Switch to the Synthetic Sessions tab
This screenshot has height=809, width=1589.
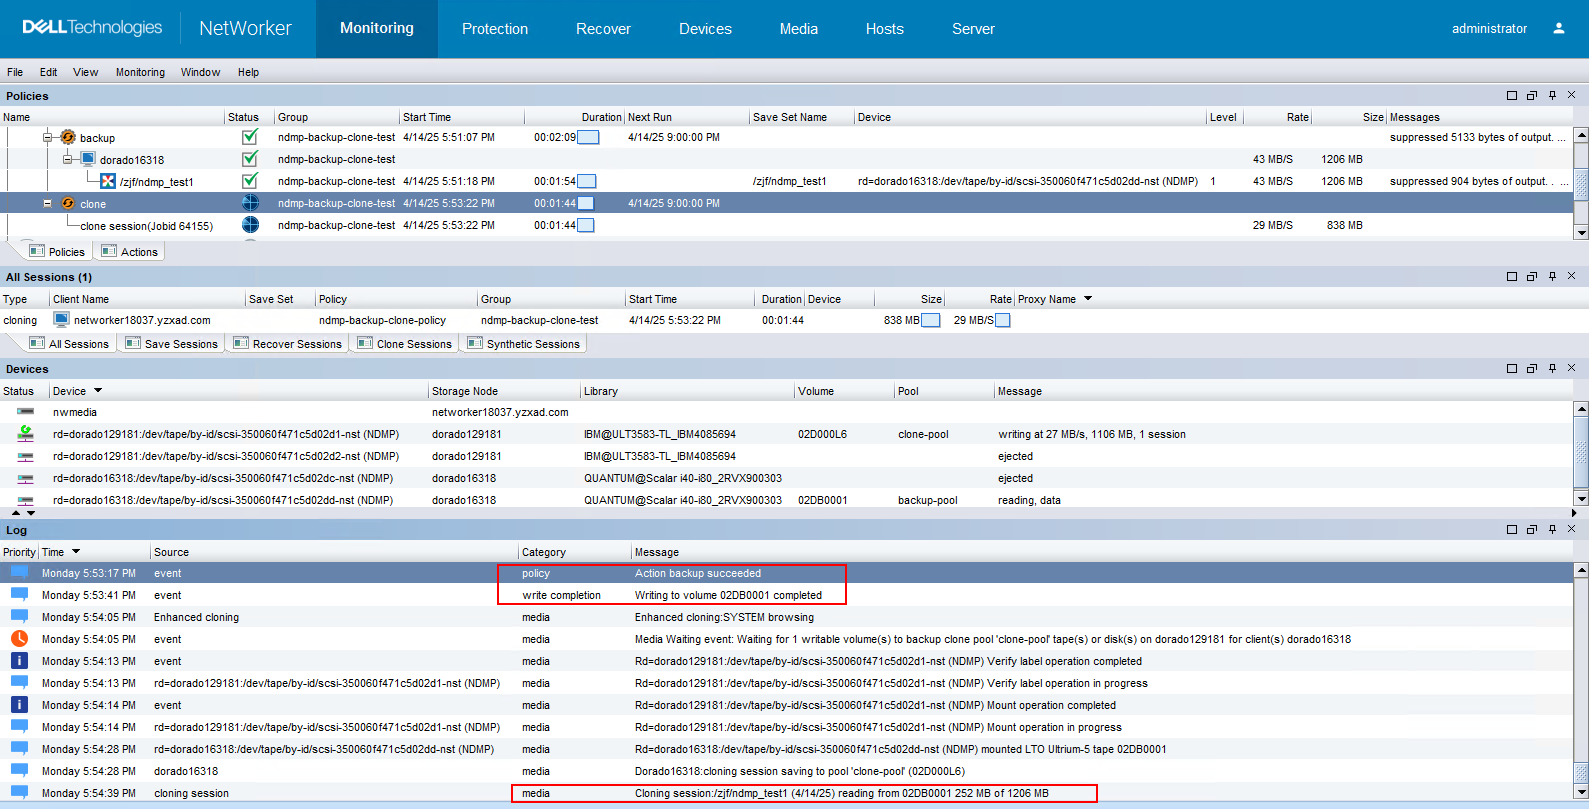[x=523, y=344]
